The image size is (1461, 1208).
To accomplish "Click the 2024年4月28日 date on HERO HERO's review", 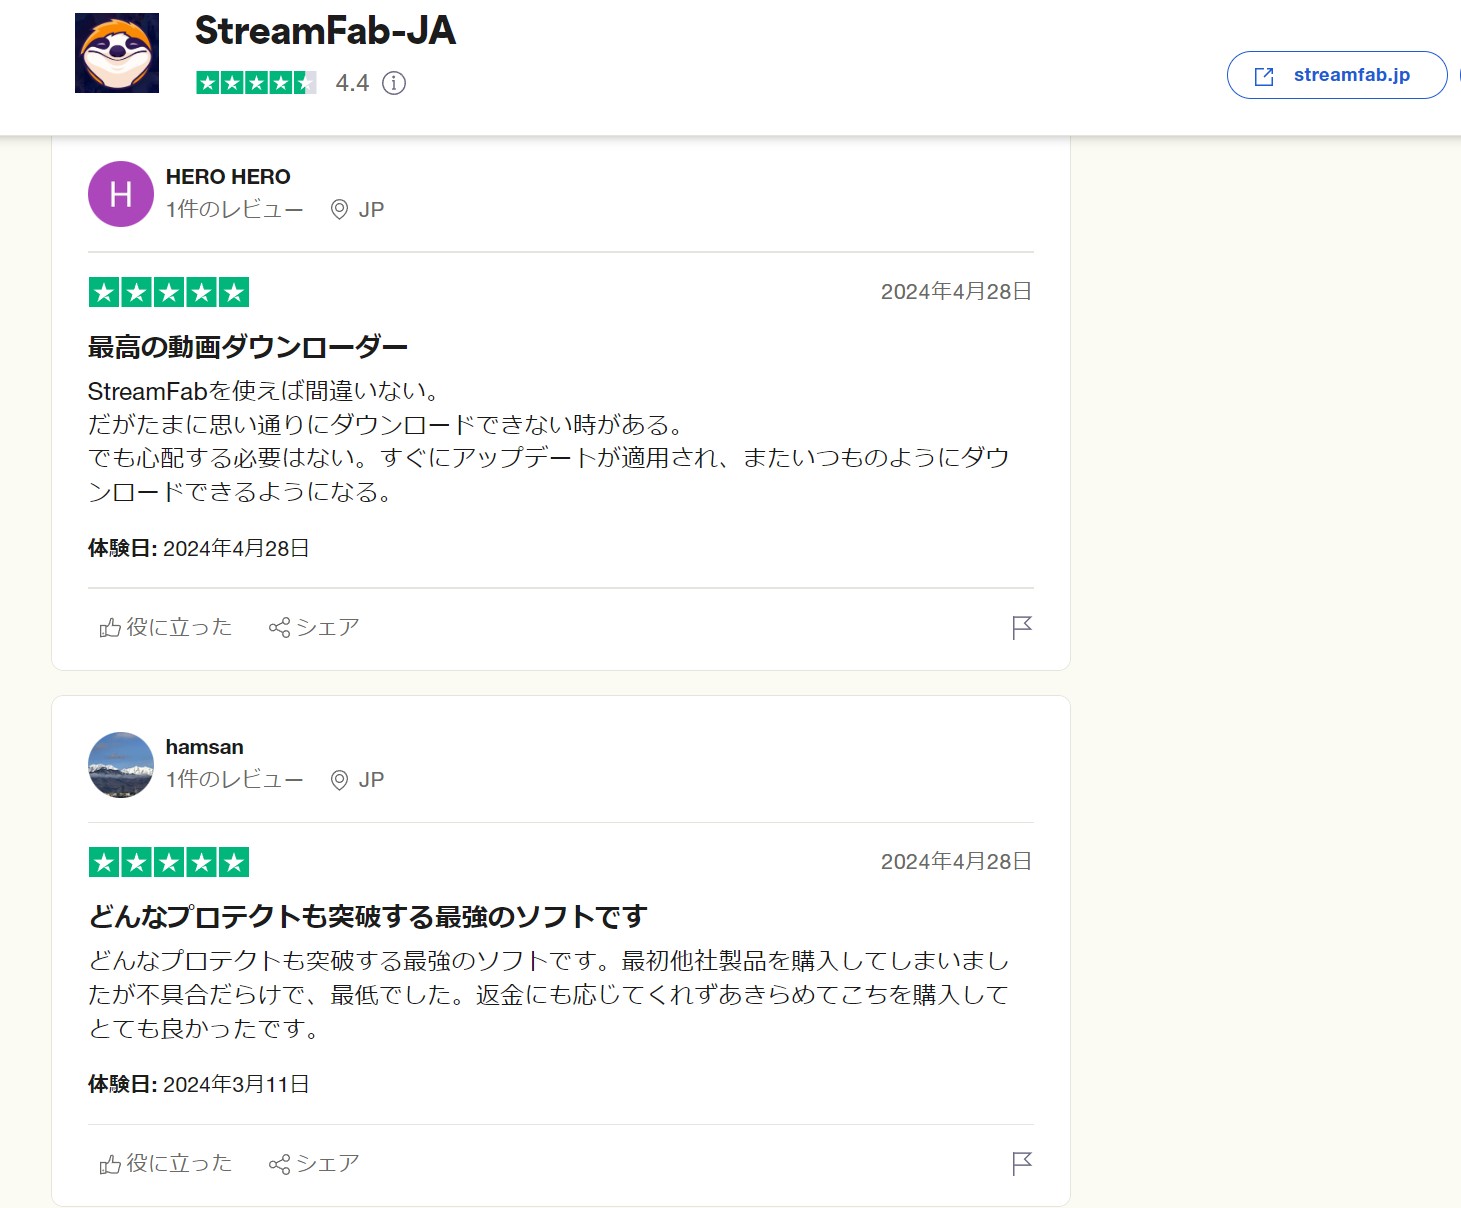I will pyautogui.click(x=956, y=291).
